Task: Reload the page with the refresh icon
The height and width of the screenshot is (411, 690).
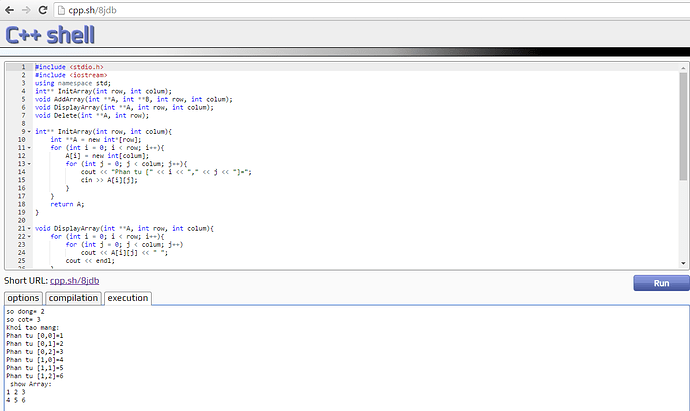Action: click(42, 8)
